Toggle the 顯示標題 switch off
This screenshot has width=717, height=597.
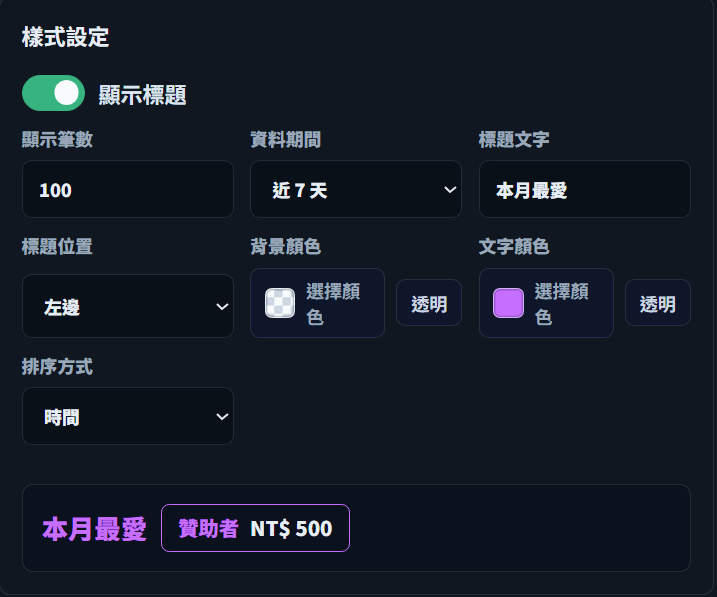[54, 93]
